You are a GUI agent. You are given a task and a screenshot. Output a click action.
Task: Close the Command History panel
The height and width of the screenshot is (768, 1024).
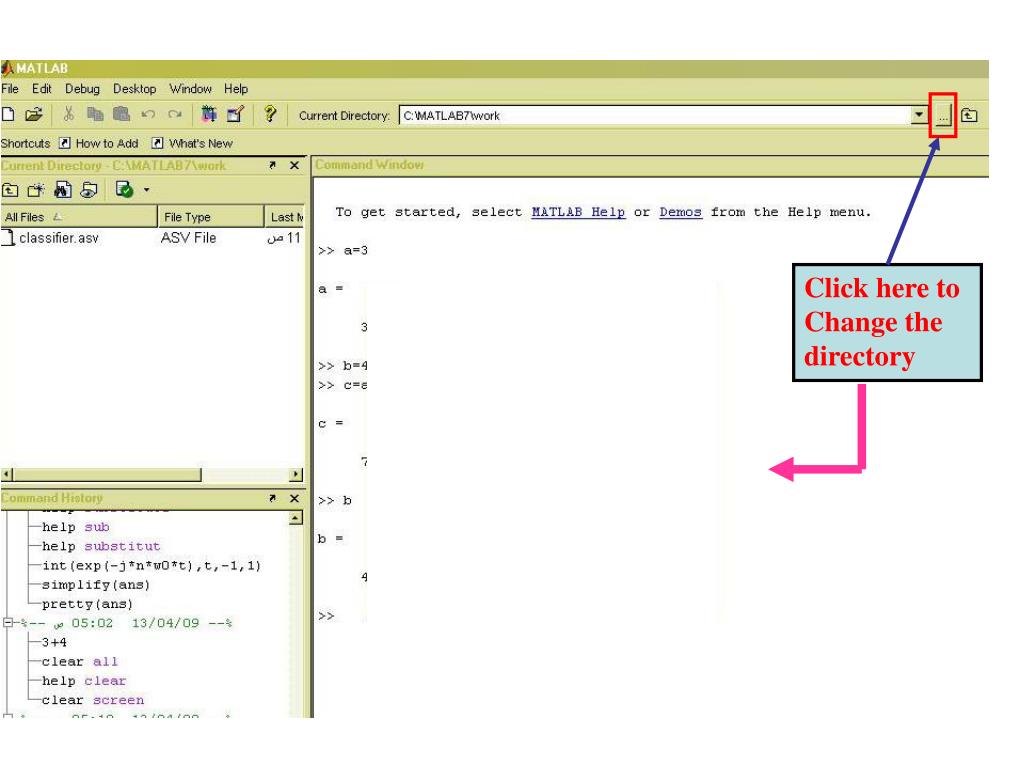point(295,498)
